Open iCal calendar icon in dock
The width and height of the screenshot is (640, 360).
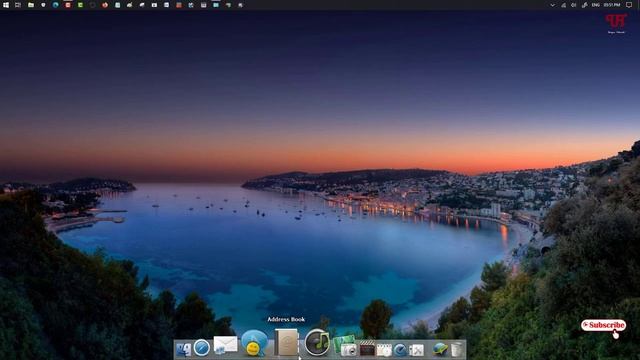click(384, 349)
